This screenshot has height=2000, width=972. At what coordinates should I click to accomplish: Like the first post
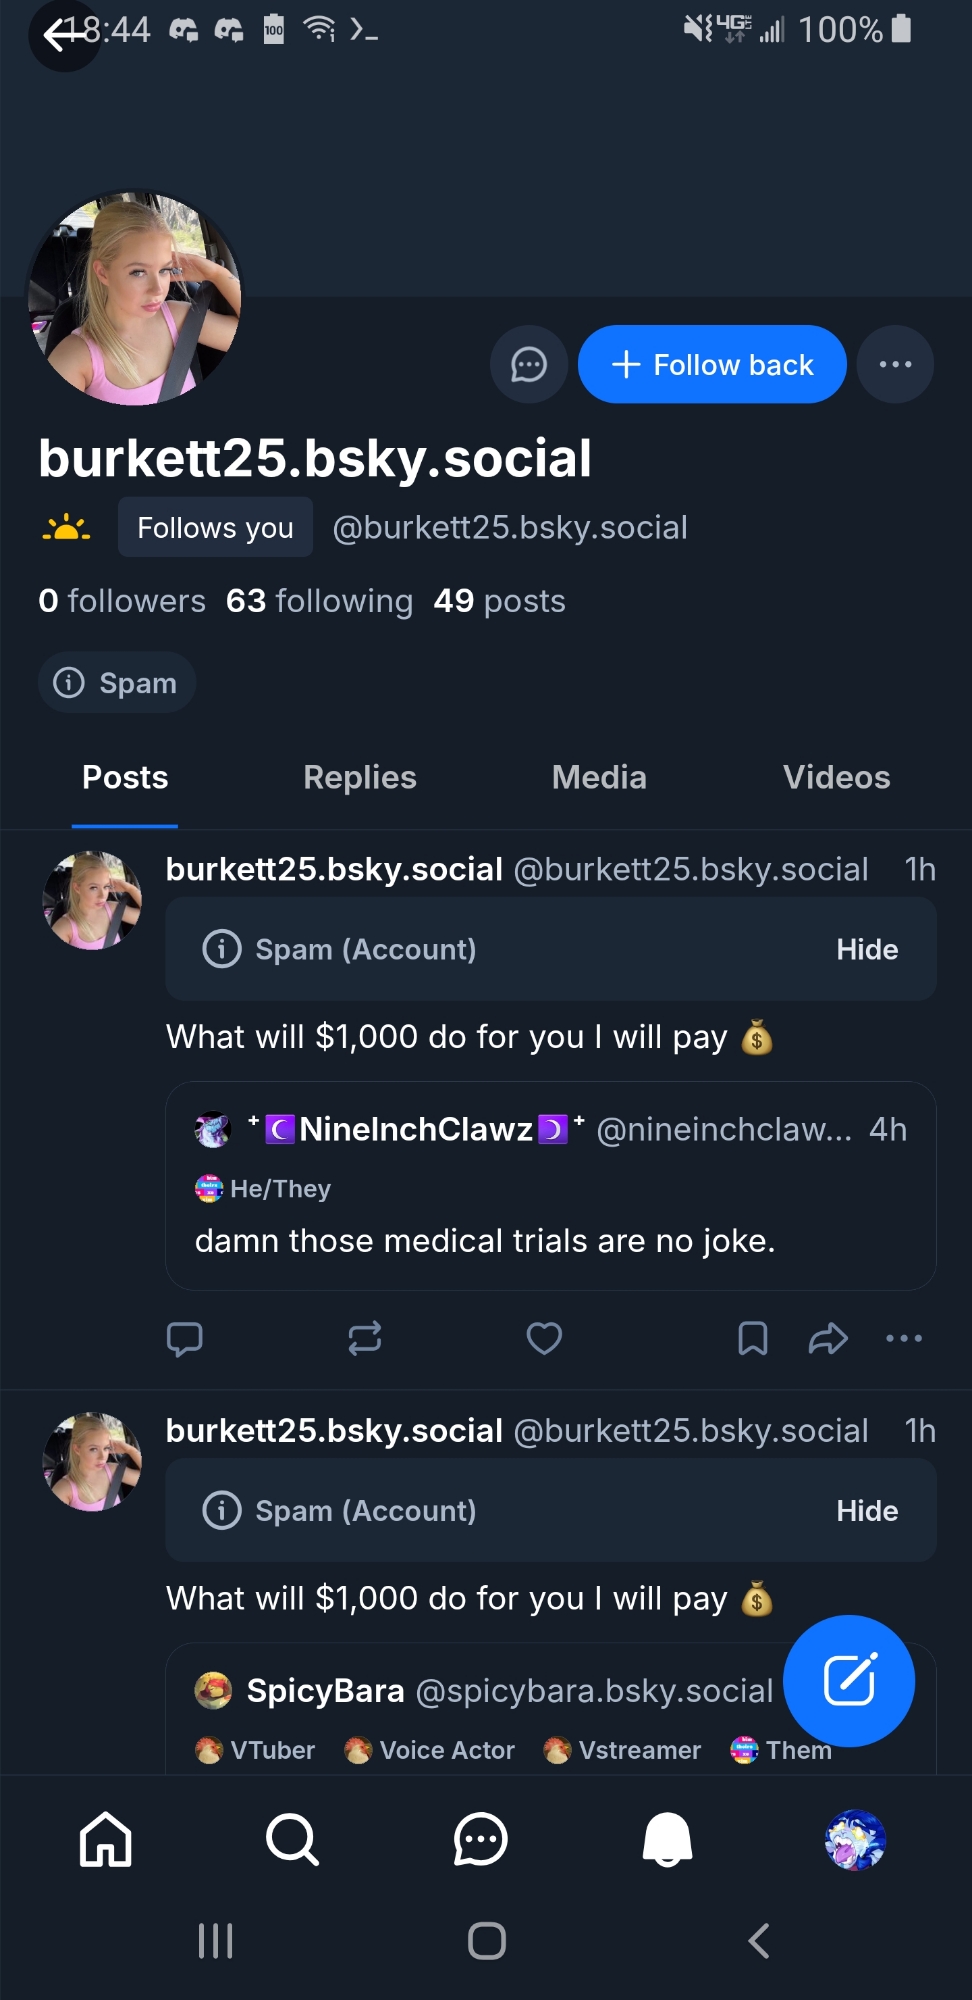pos(544,1338)
